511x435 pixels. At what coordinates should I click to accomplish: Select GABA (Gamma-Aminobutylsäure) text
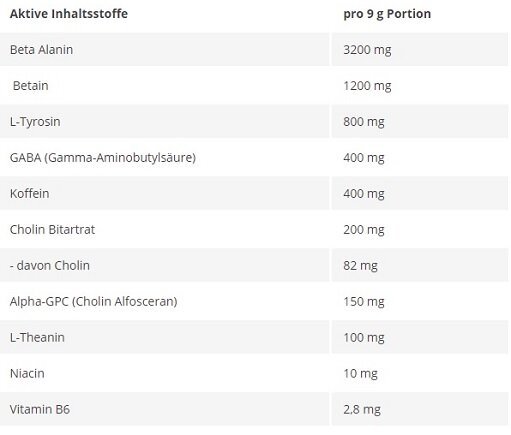tap(103, 157)
